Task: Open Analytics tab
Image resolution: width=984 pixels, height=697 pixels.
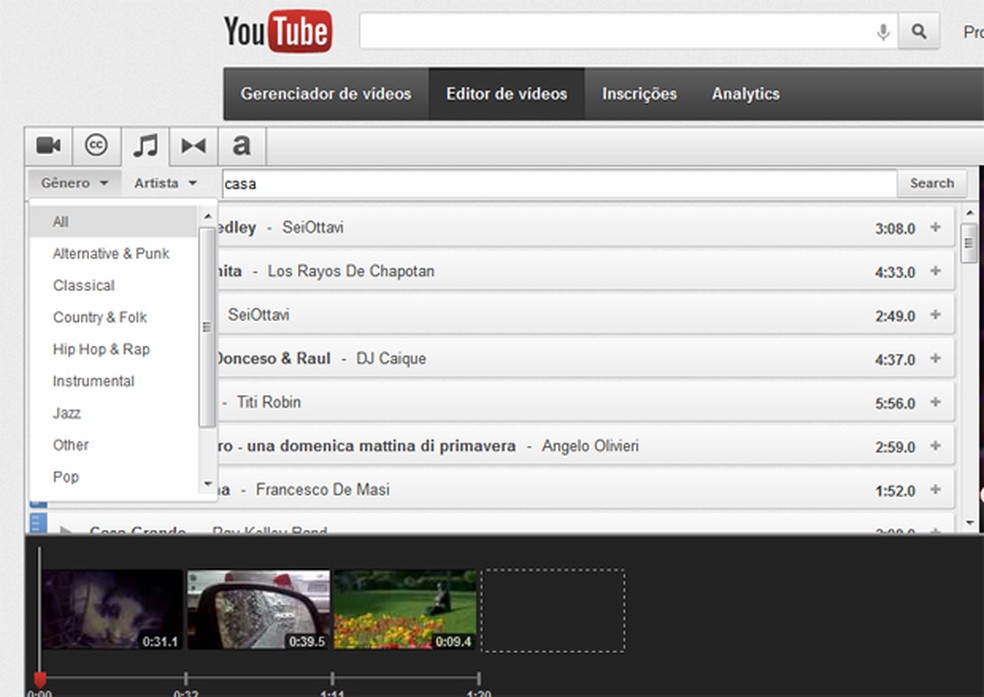Action: click(746, 94)
